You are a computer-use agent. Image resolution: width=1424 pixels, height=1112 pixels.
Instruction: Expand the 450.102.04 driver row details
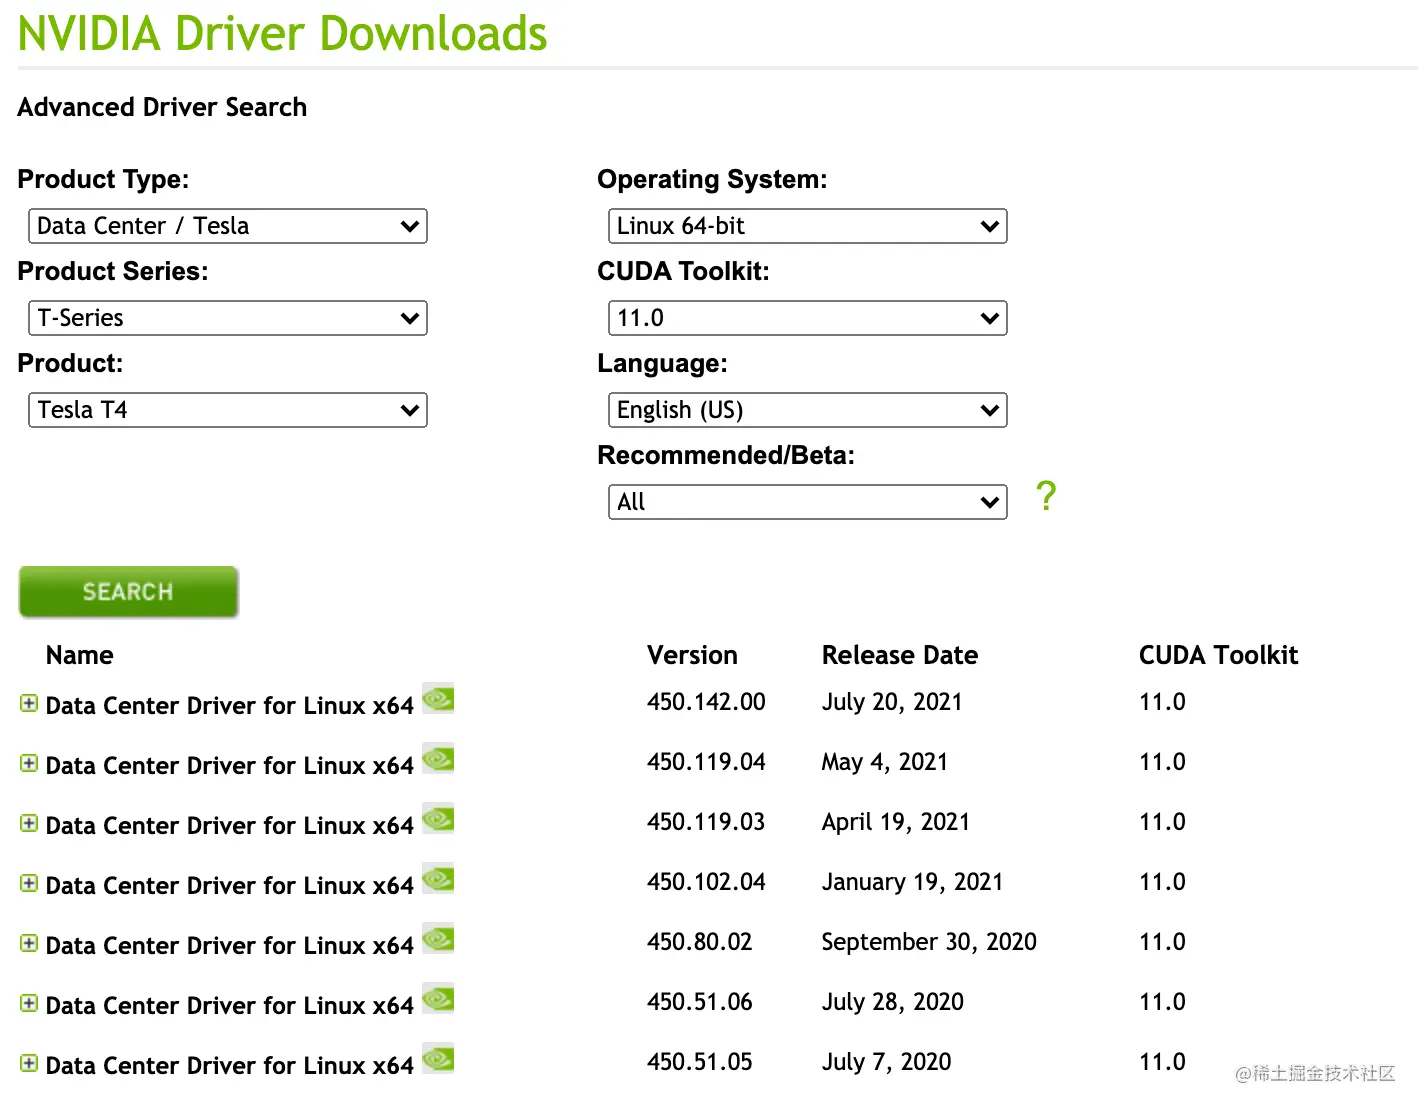(29, 884)
